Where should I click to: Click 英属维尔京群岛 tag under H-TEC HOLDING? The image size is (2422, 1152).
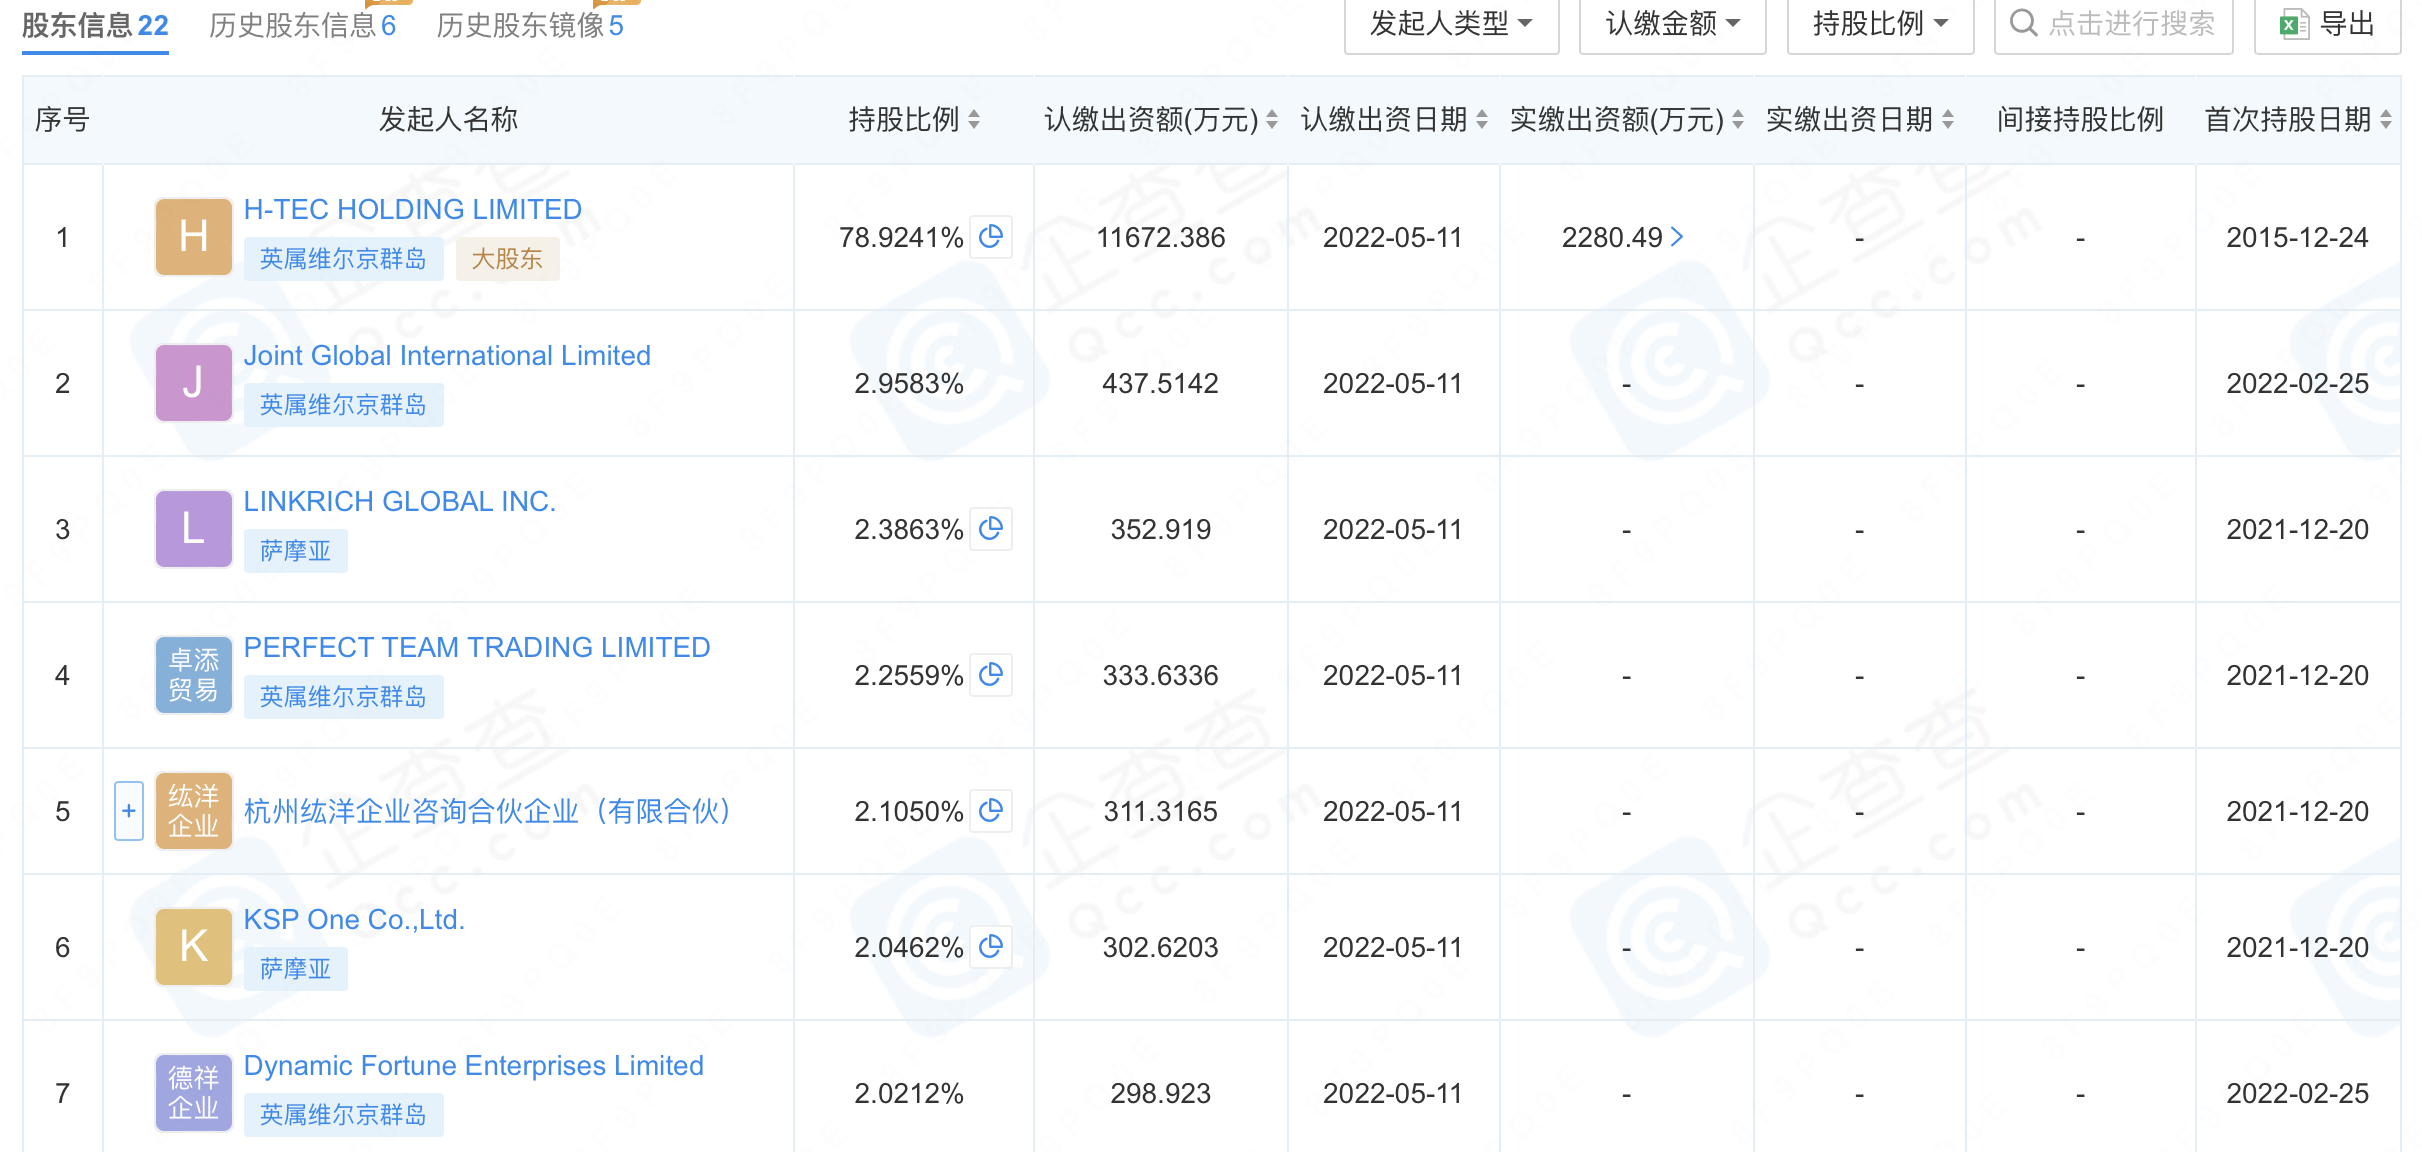pyautogui.click(x=343, y=259)
